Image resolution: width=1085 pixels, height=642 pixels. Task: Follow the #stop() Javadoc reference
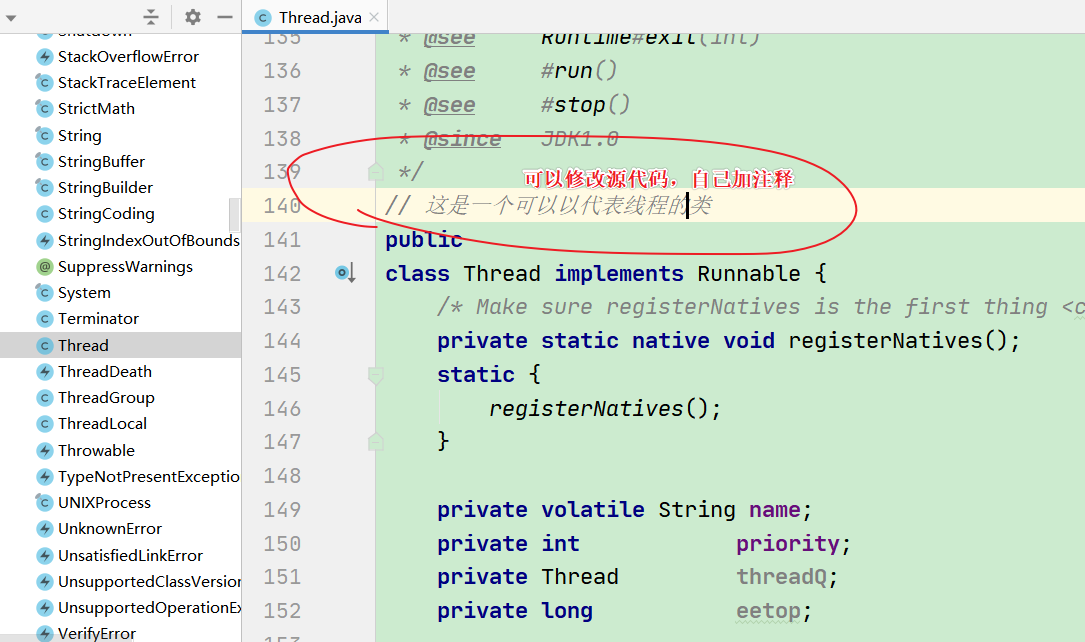(585, 104)
